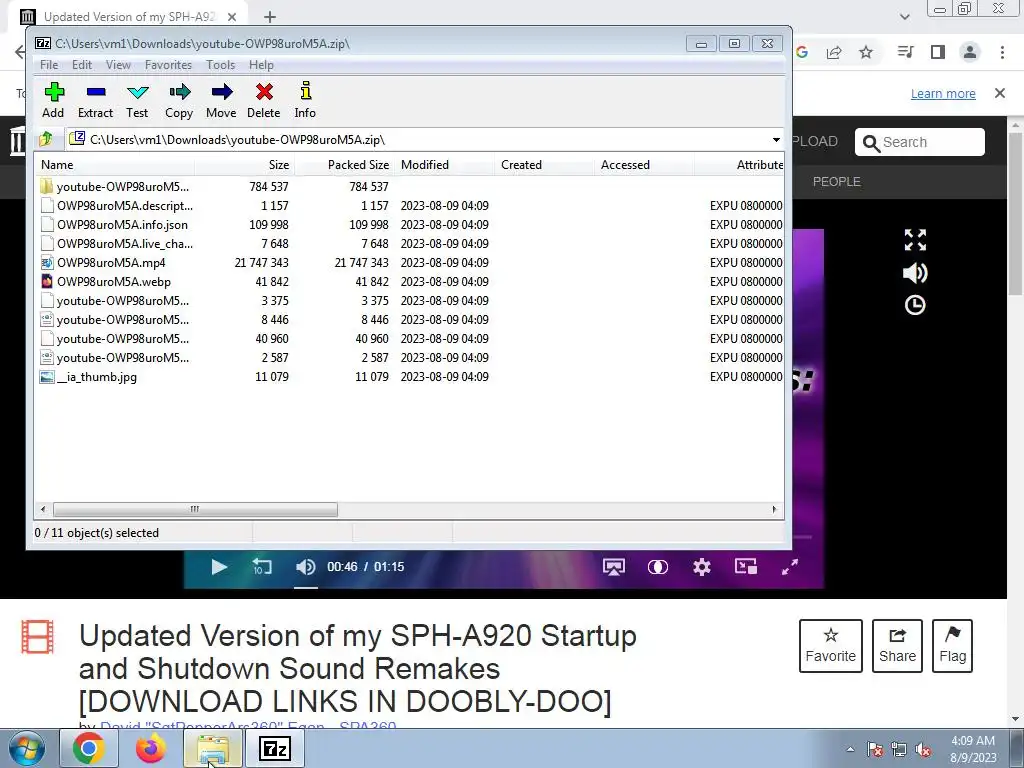
Task: Open the File menu in 7-Zip
Action: pos(49,65)
